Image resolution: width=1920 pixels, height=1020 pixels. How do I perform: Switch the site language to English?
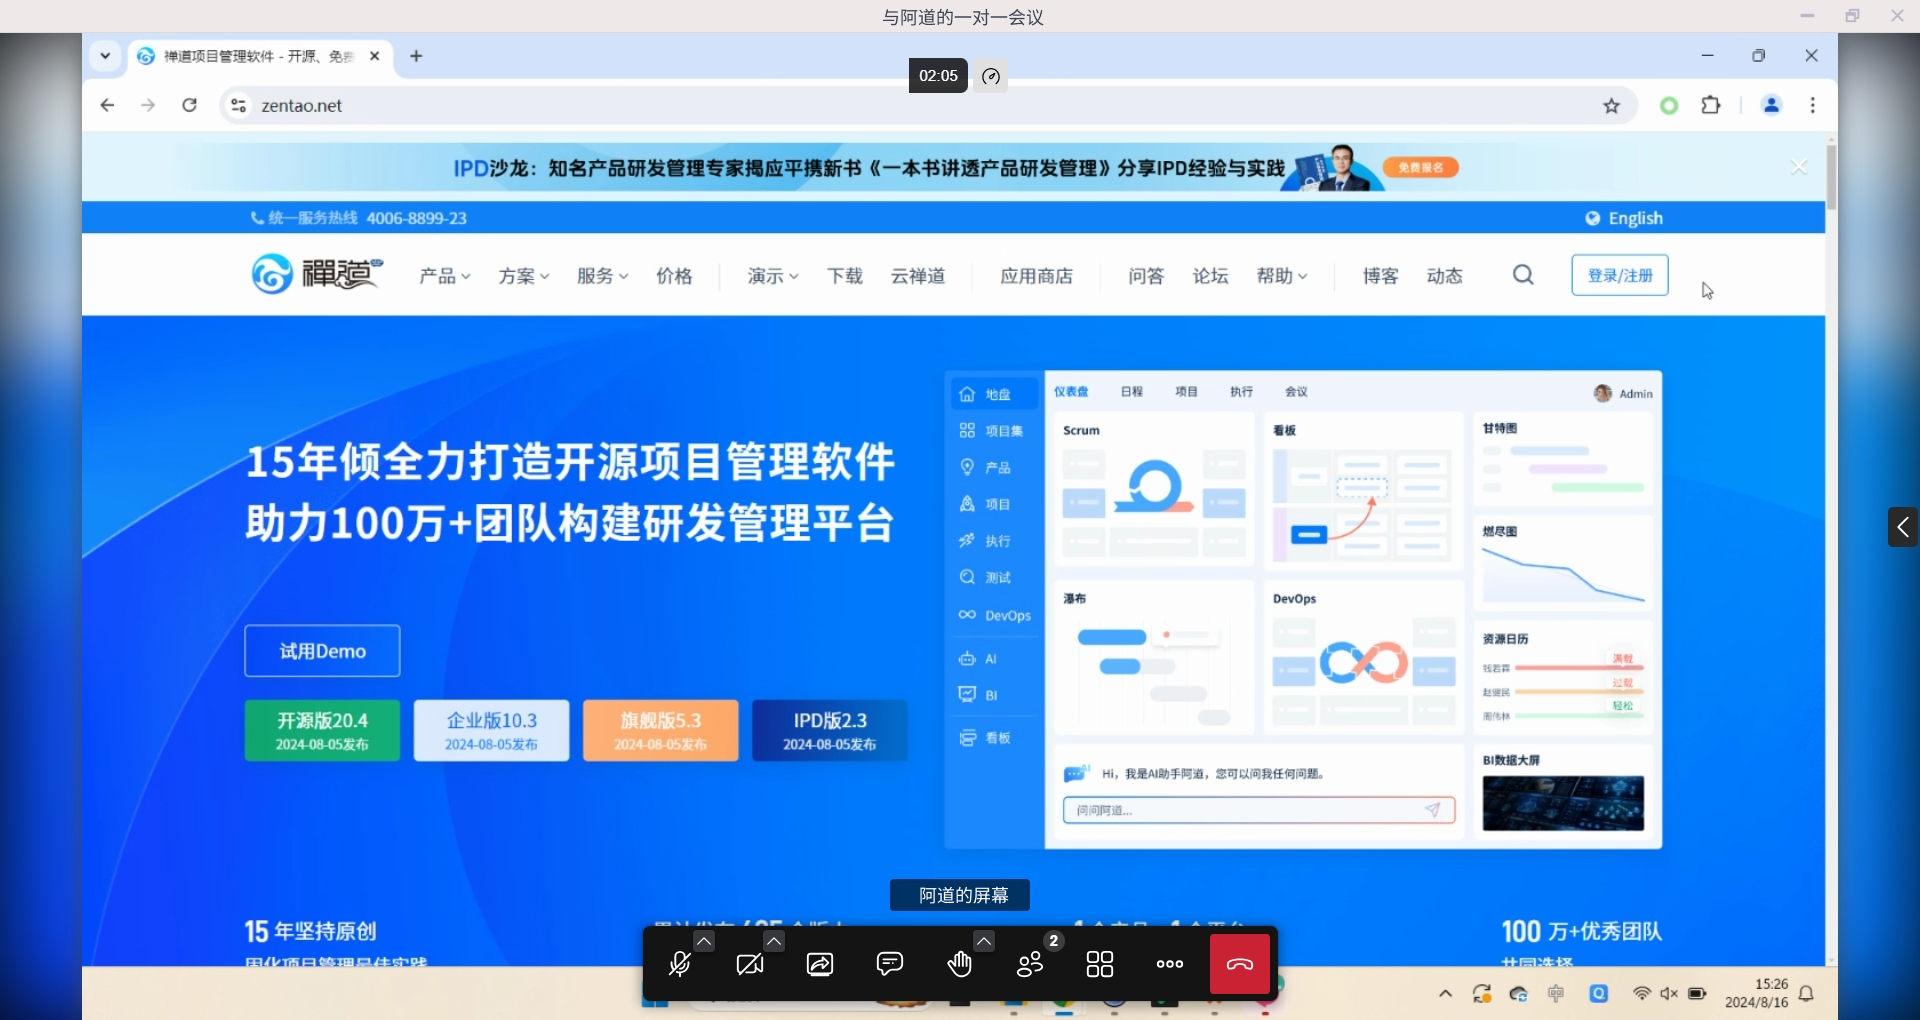(1624, 218)
